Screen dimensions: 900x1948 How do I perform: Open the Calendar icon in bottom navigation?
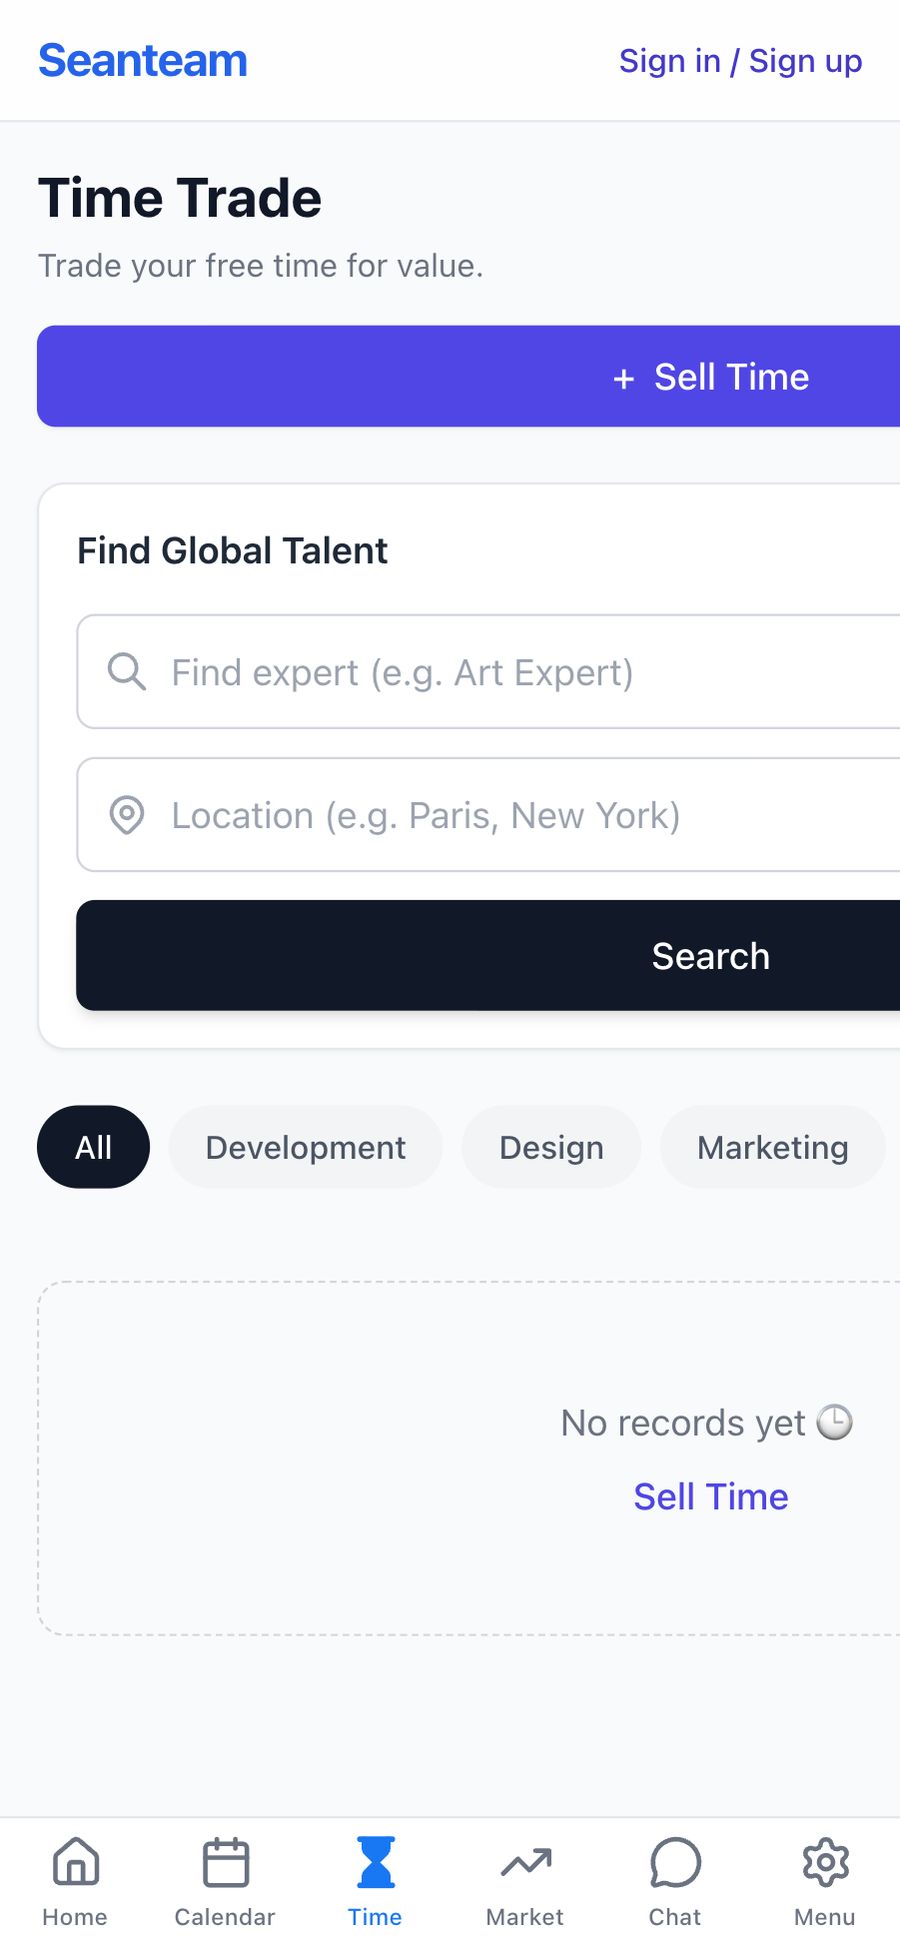point(226,1861)
